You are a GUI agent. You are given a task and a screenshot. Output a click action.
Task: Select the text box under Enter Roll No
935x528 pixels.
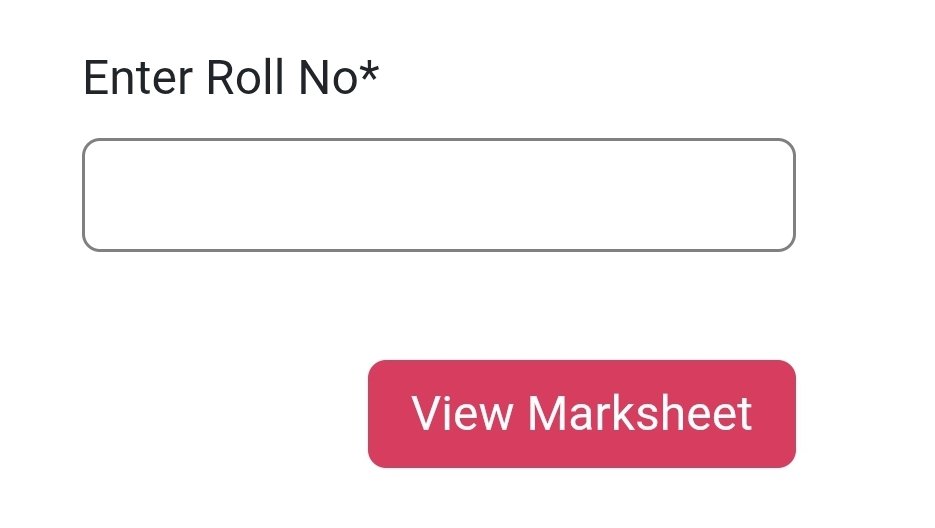[438, 195]
